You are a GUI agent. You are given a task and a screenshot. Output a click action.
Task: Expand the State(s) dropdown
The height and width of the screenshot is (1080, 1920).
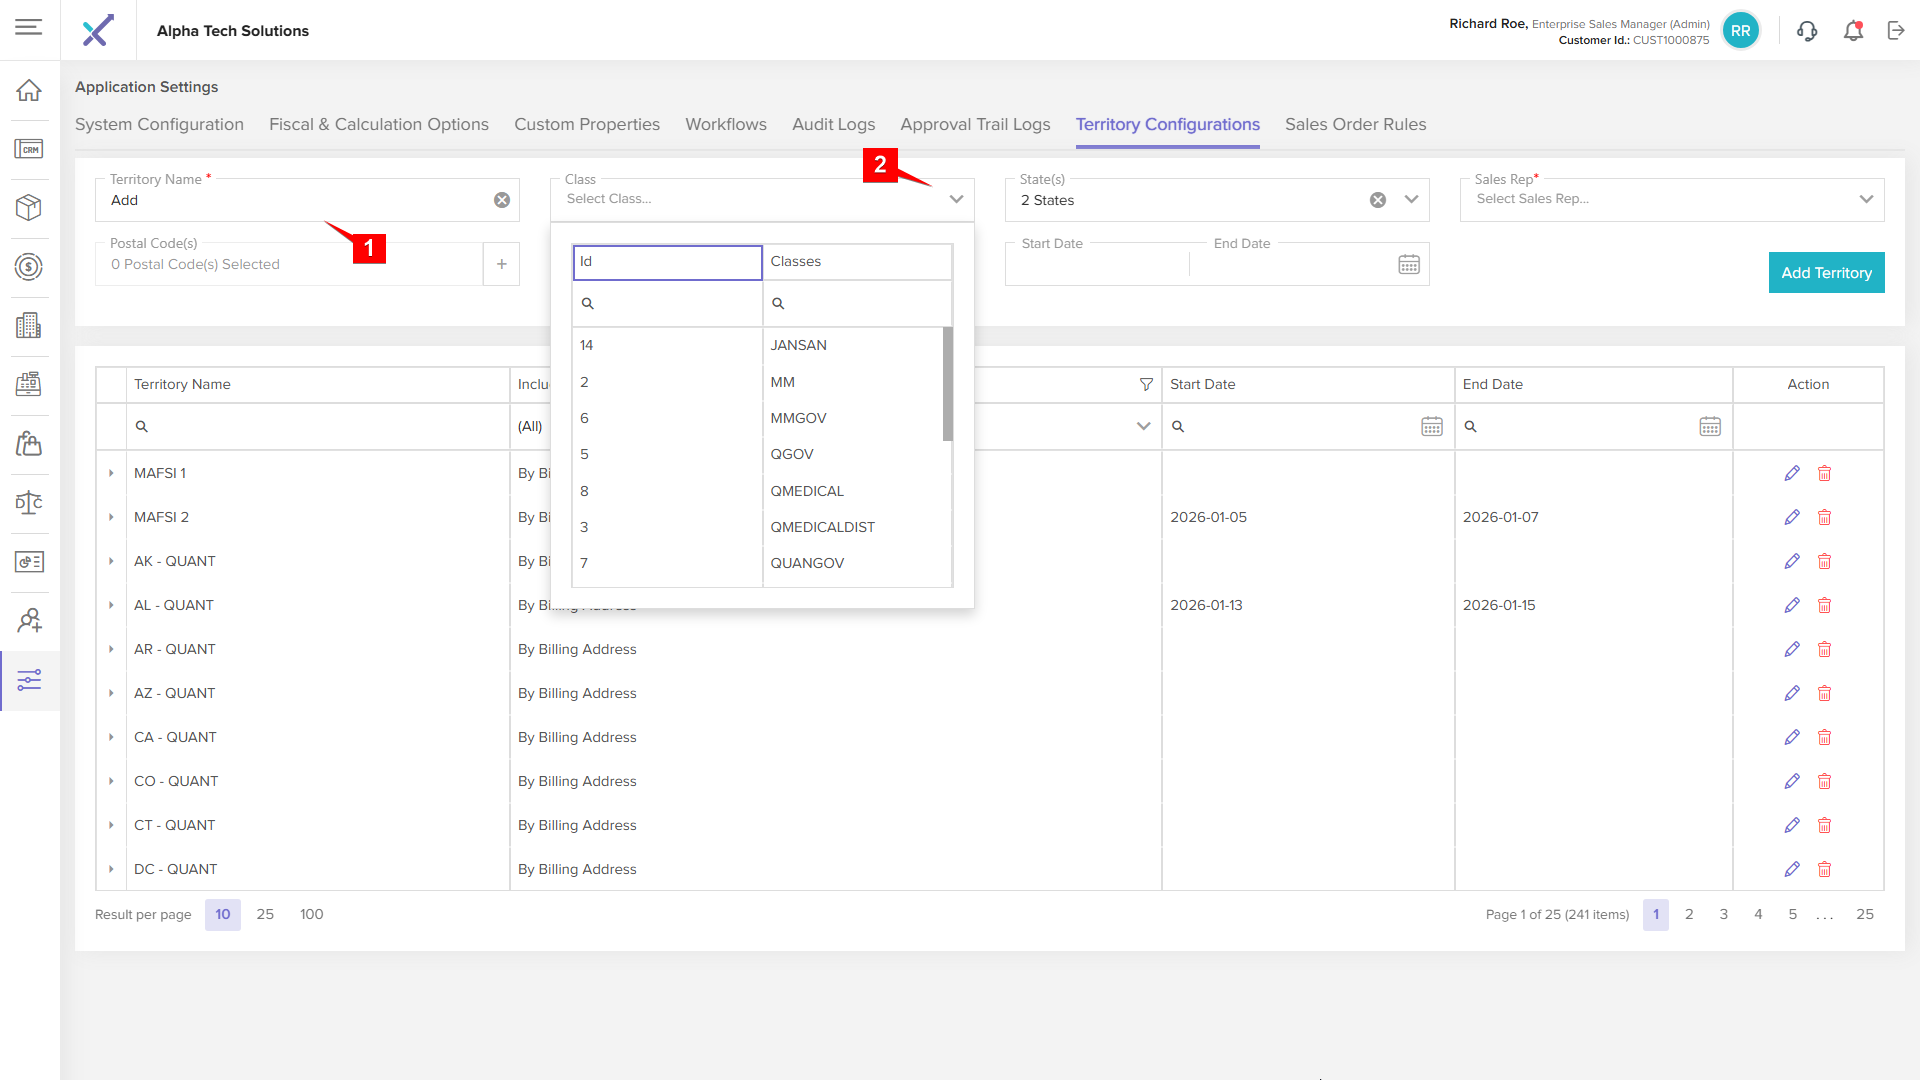1411,199
